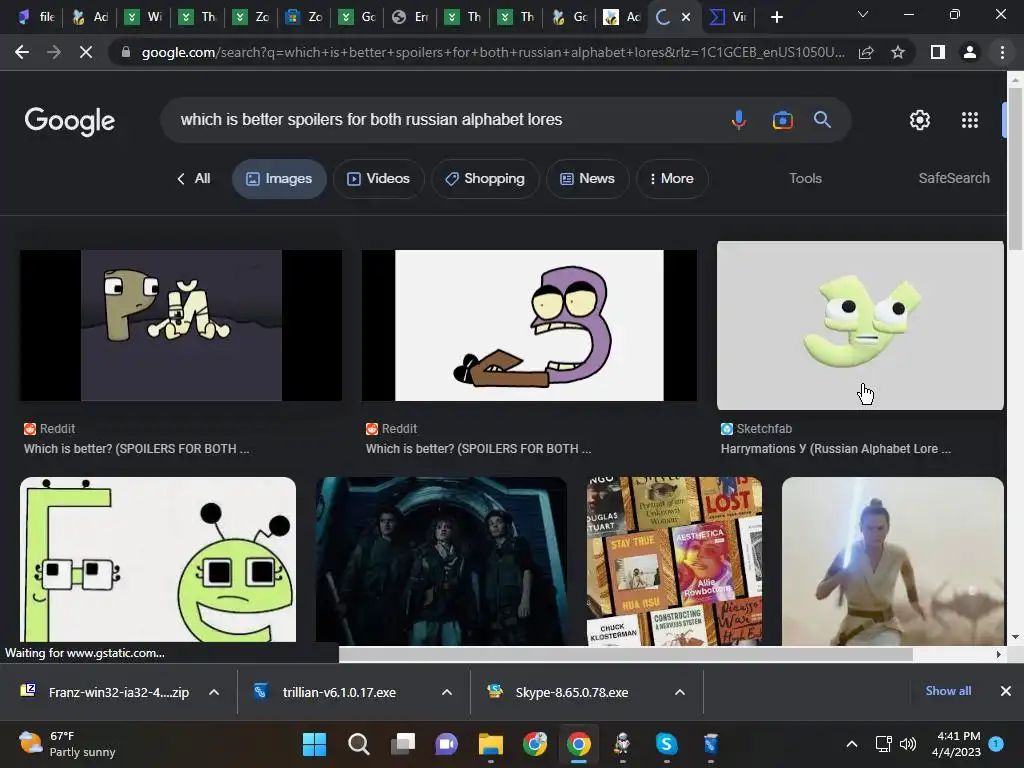Open a new browser tab
Image resolution: width=1024 pixels, height=768 pixels.
point(776,17)
